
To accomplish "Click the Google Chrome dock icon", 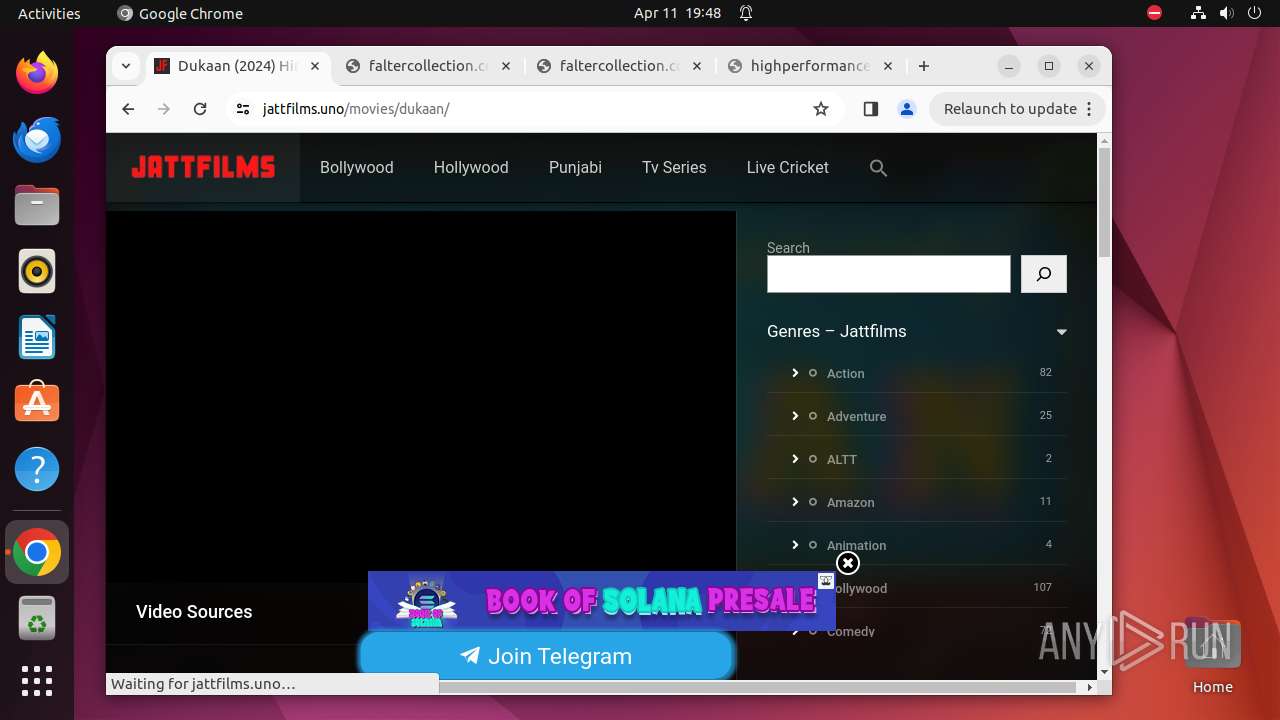I will 37,552.
